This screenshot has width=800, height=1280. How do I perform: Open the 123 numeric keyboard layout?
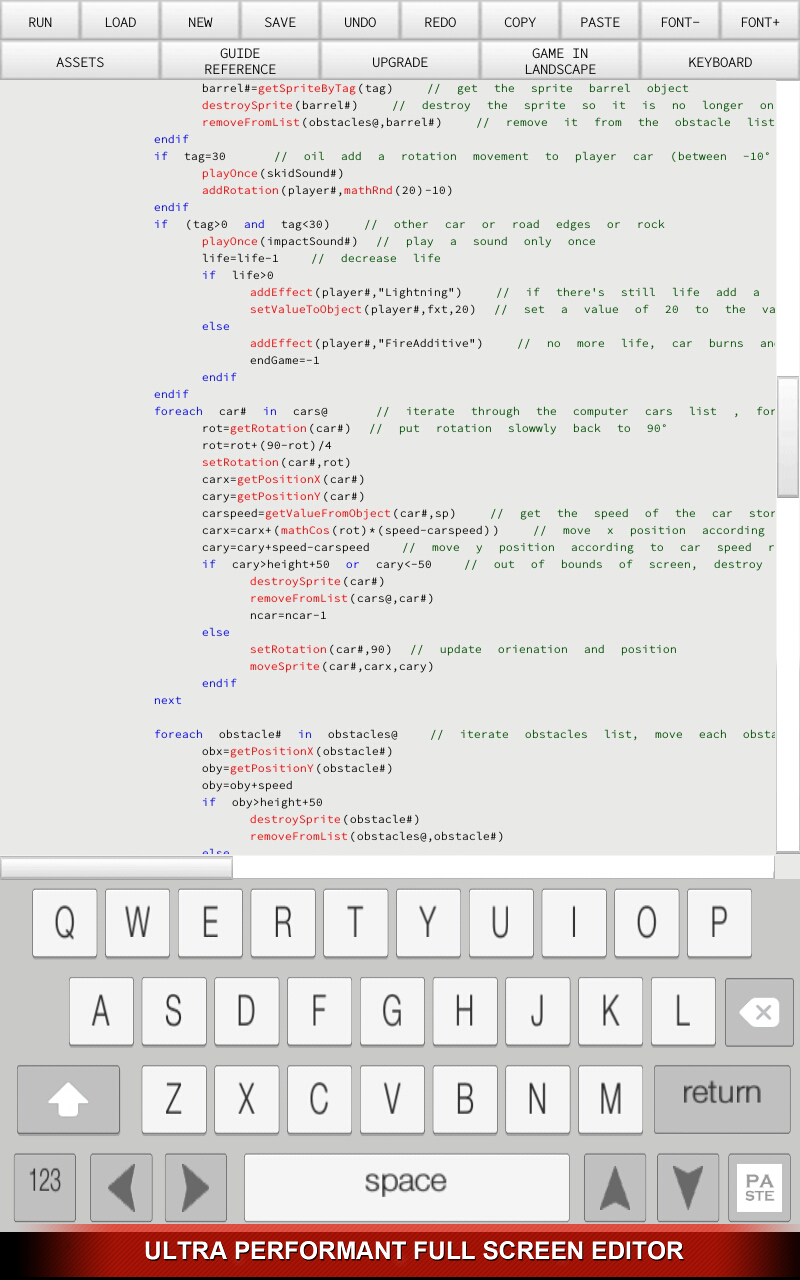coord(44,1188)
